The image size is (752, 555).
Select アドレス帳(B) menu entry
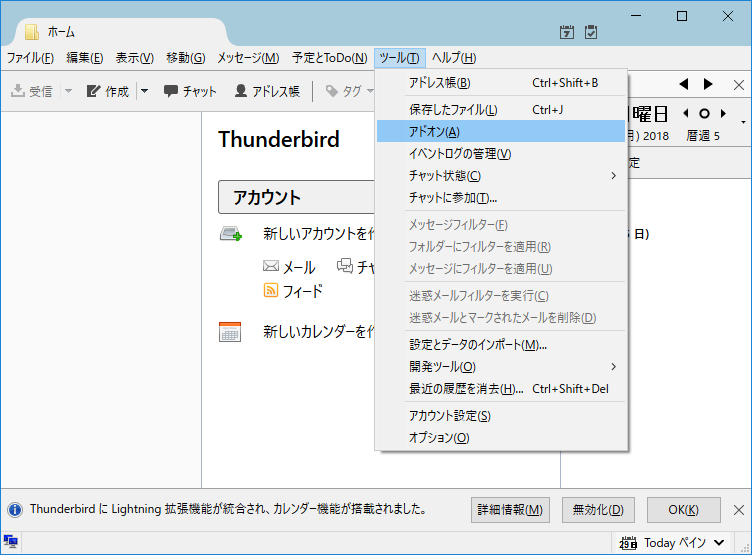coord(501,83)
